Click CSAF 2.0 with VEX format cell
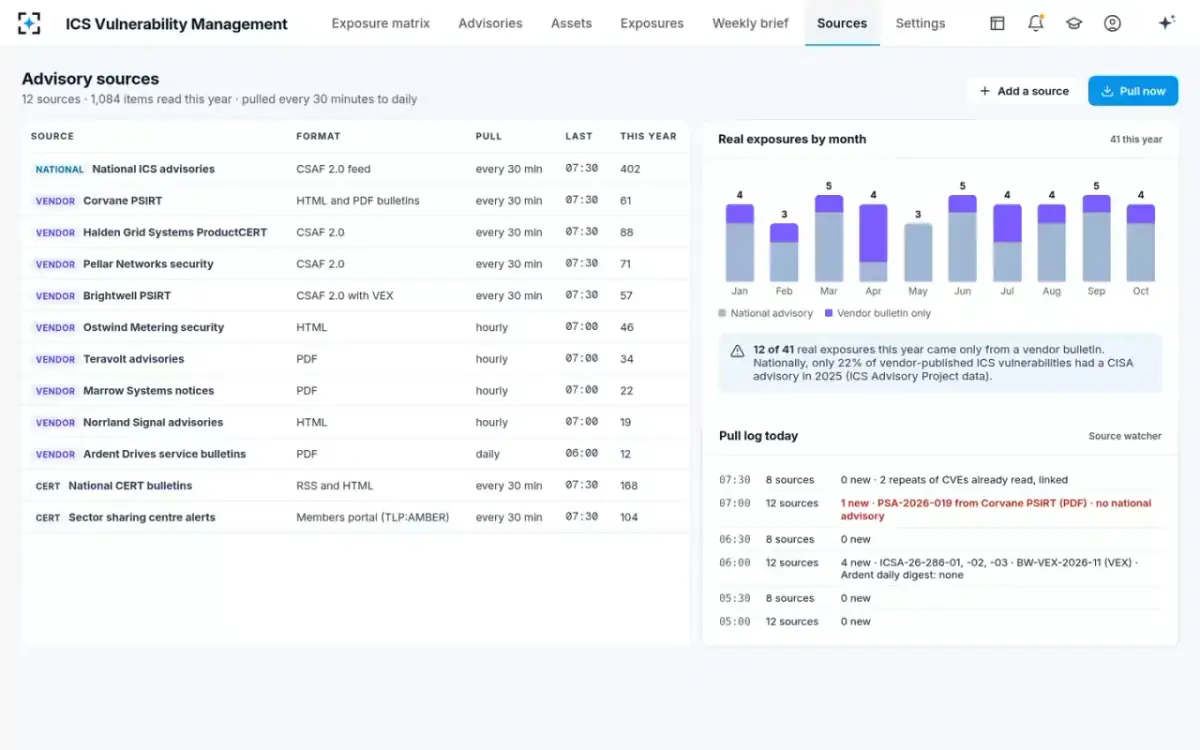Image resolution: width=1200 pixels, height=750 pixels. 347,296
